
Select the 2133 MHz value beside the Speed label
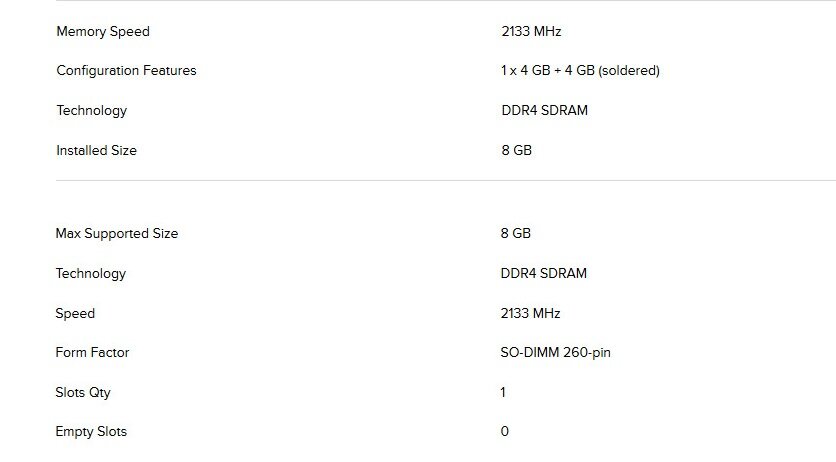(530, 313)
